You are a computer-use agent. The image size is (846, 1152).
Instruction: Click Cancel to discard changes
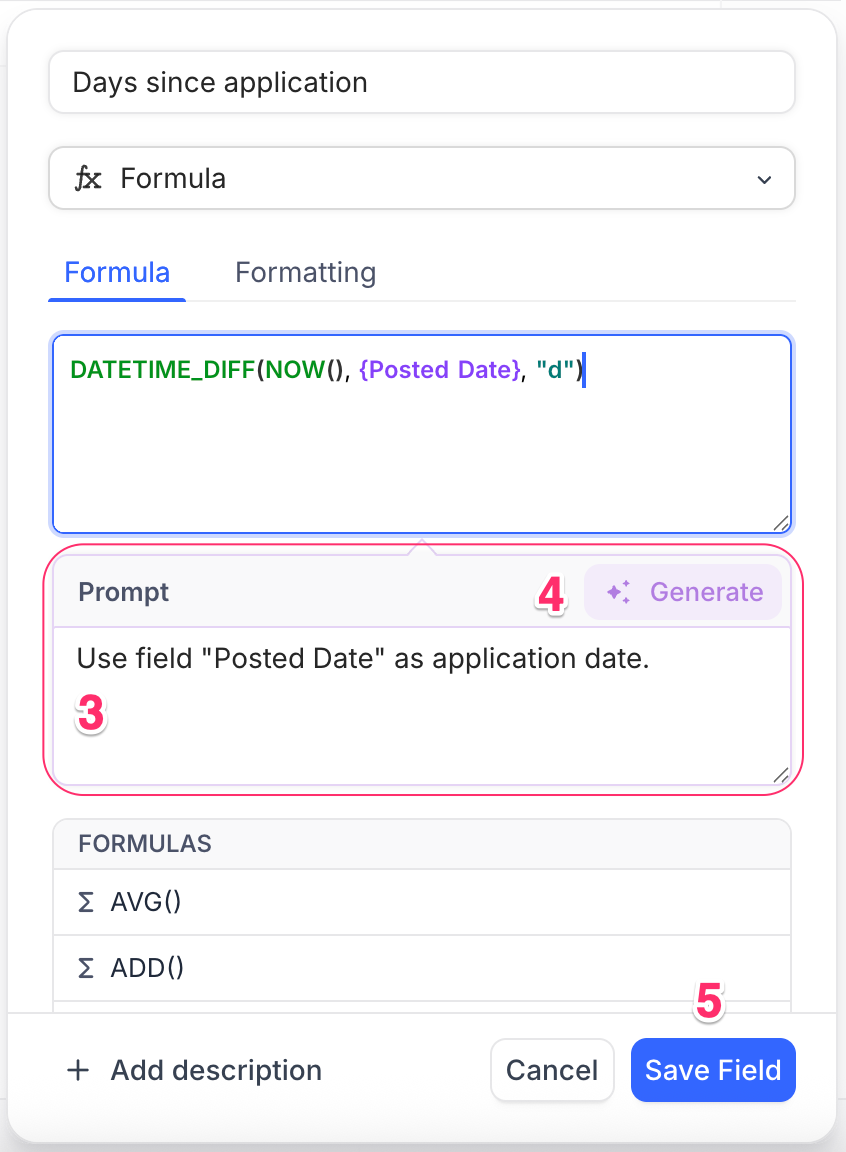(x=552, y=1070)
